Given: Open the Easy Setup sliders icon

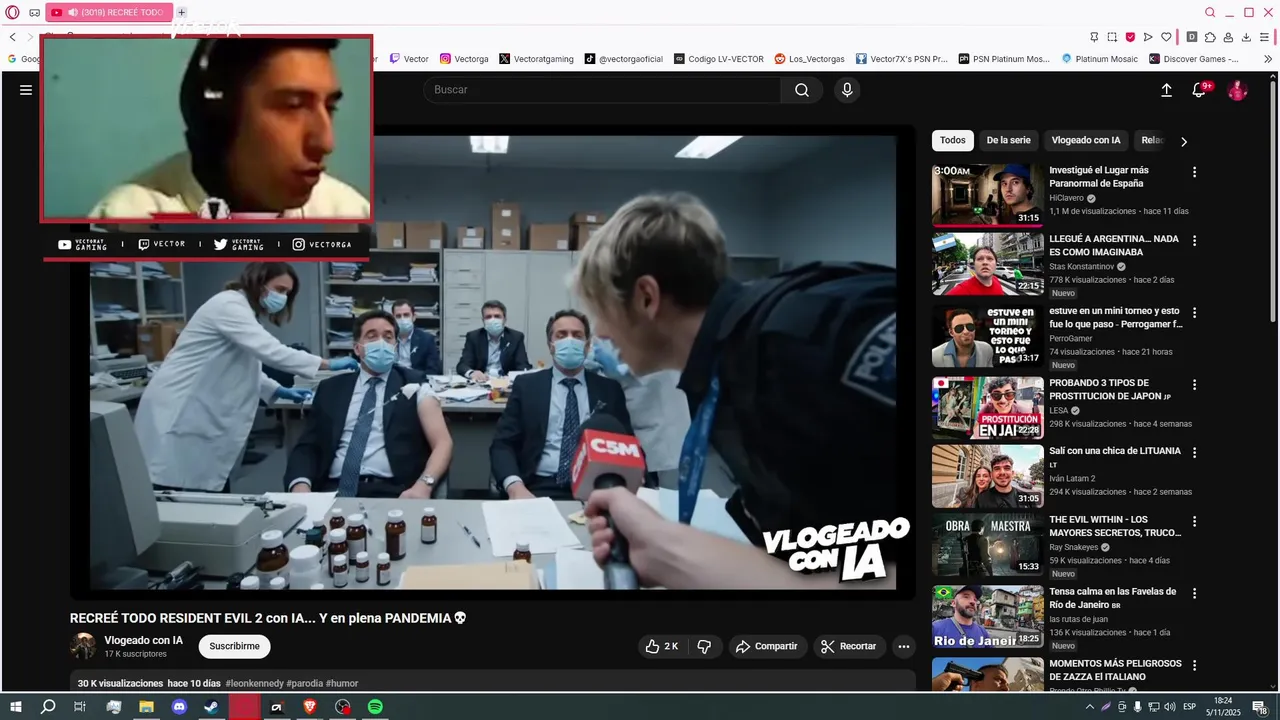Looking at the screenshot, I should [1264, 37].
